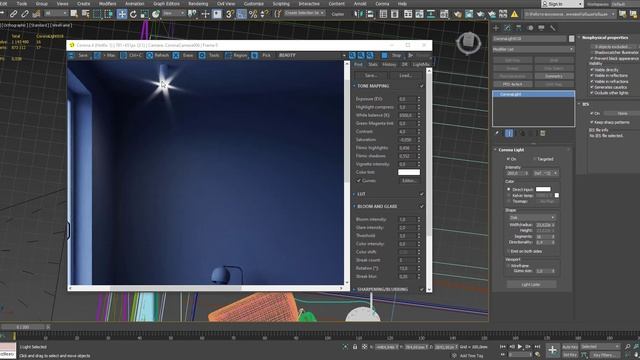Toggle the Curves checkbox in VFB
640x360 pixels.
pos(359,180)
